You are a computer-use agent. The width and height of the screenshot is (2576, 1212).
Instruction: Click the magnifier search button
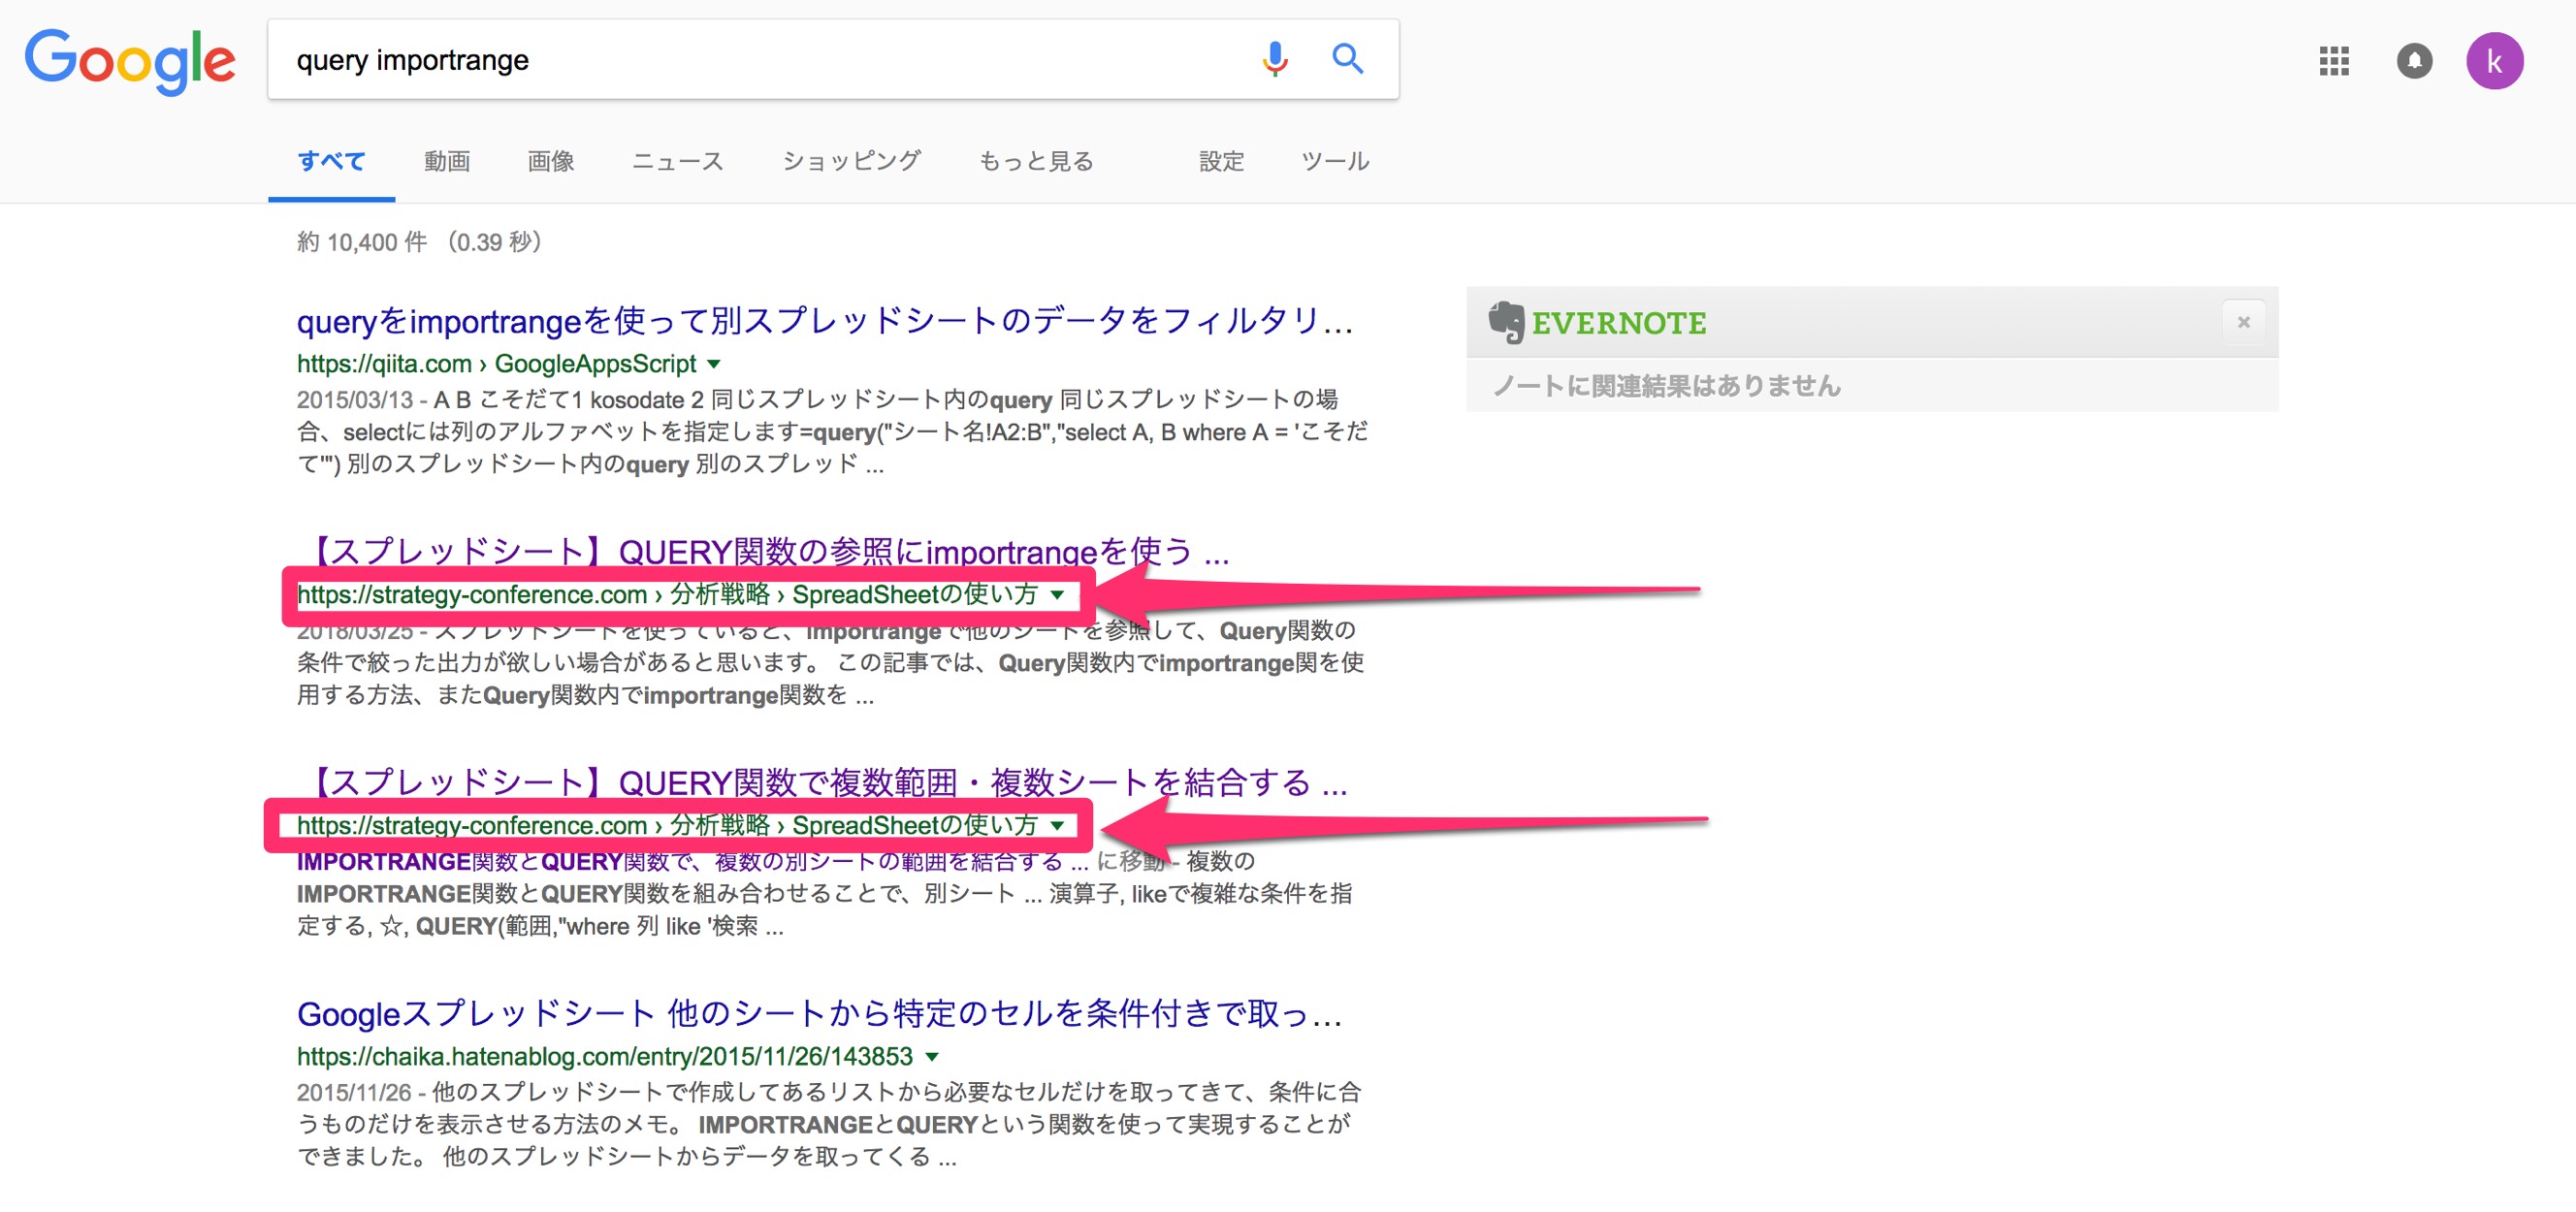point(1347,59)
